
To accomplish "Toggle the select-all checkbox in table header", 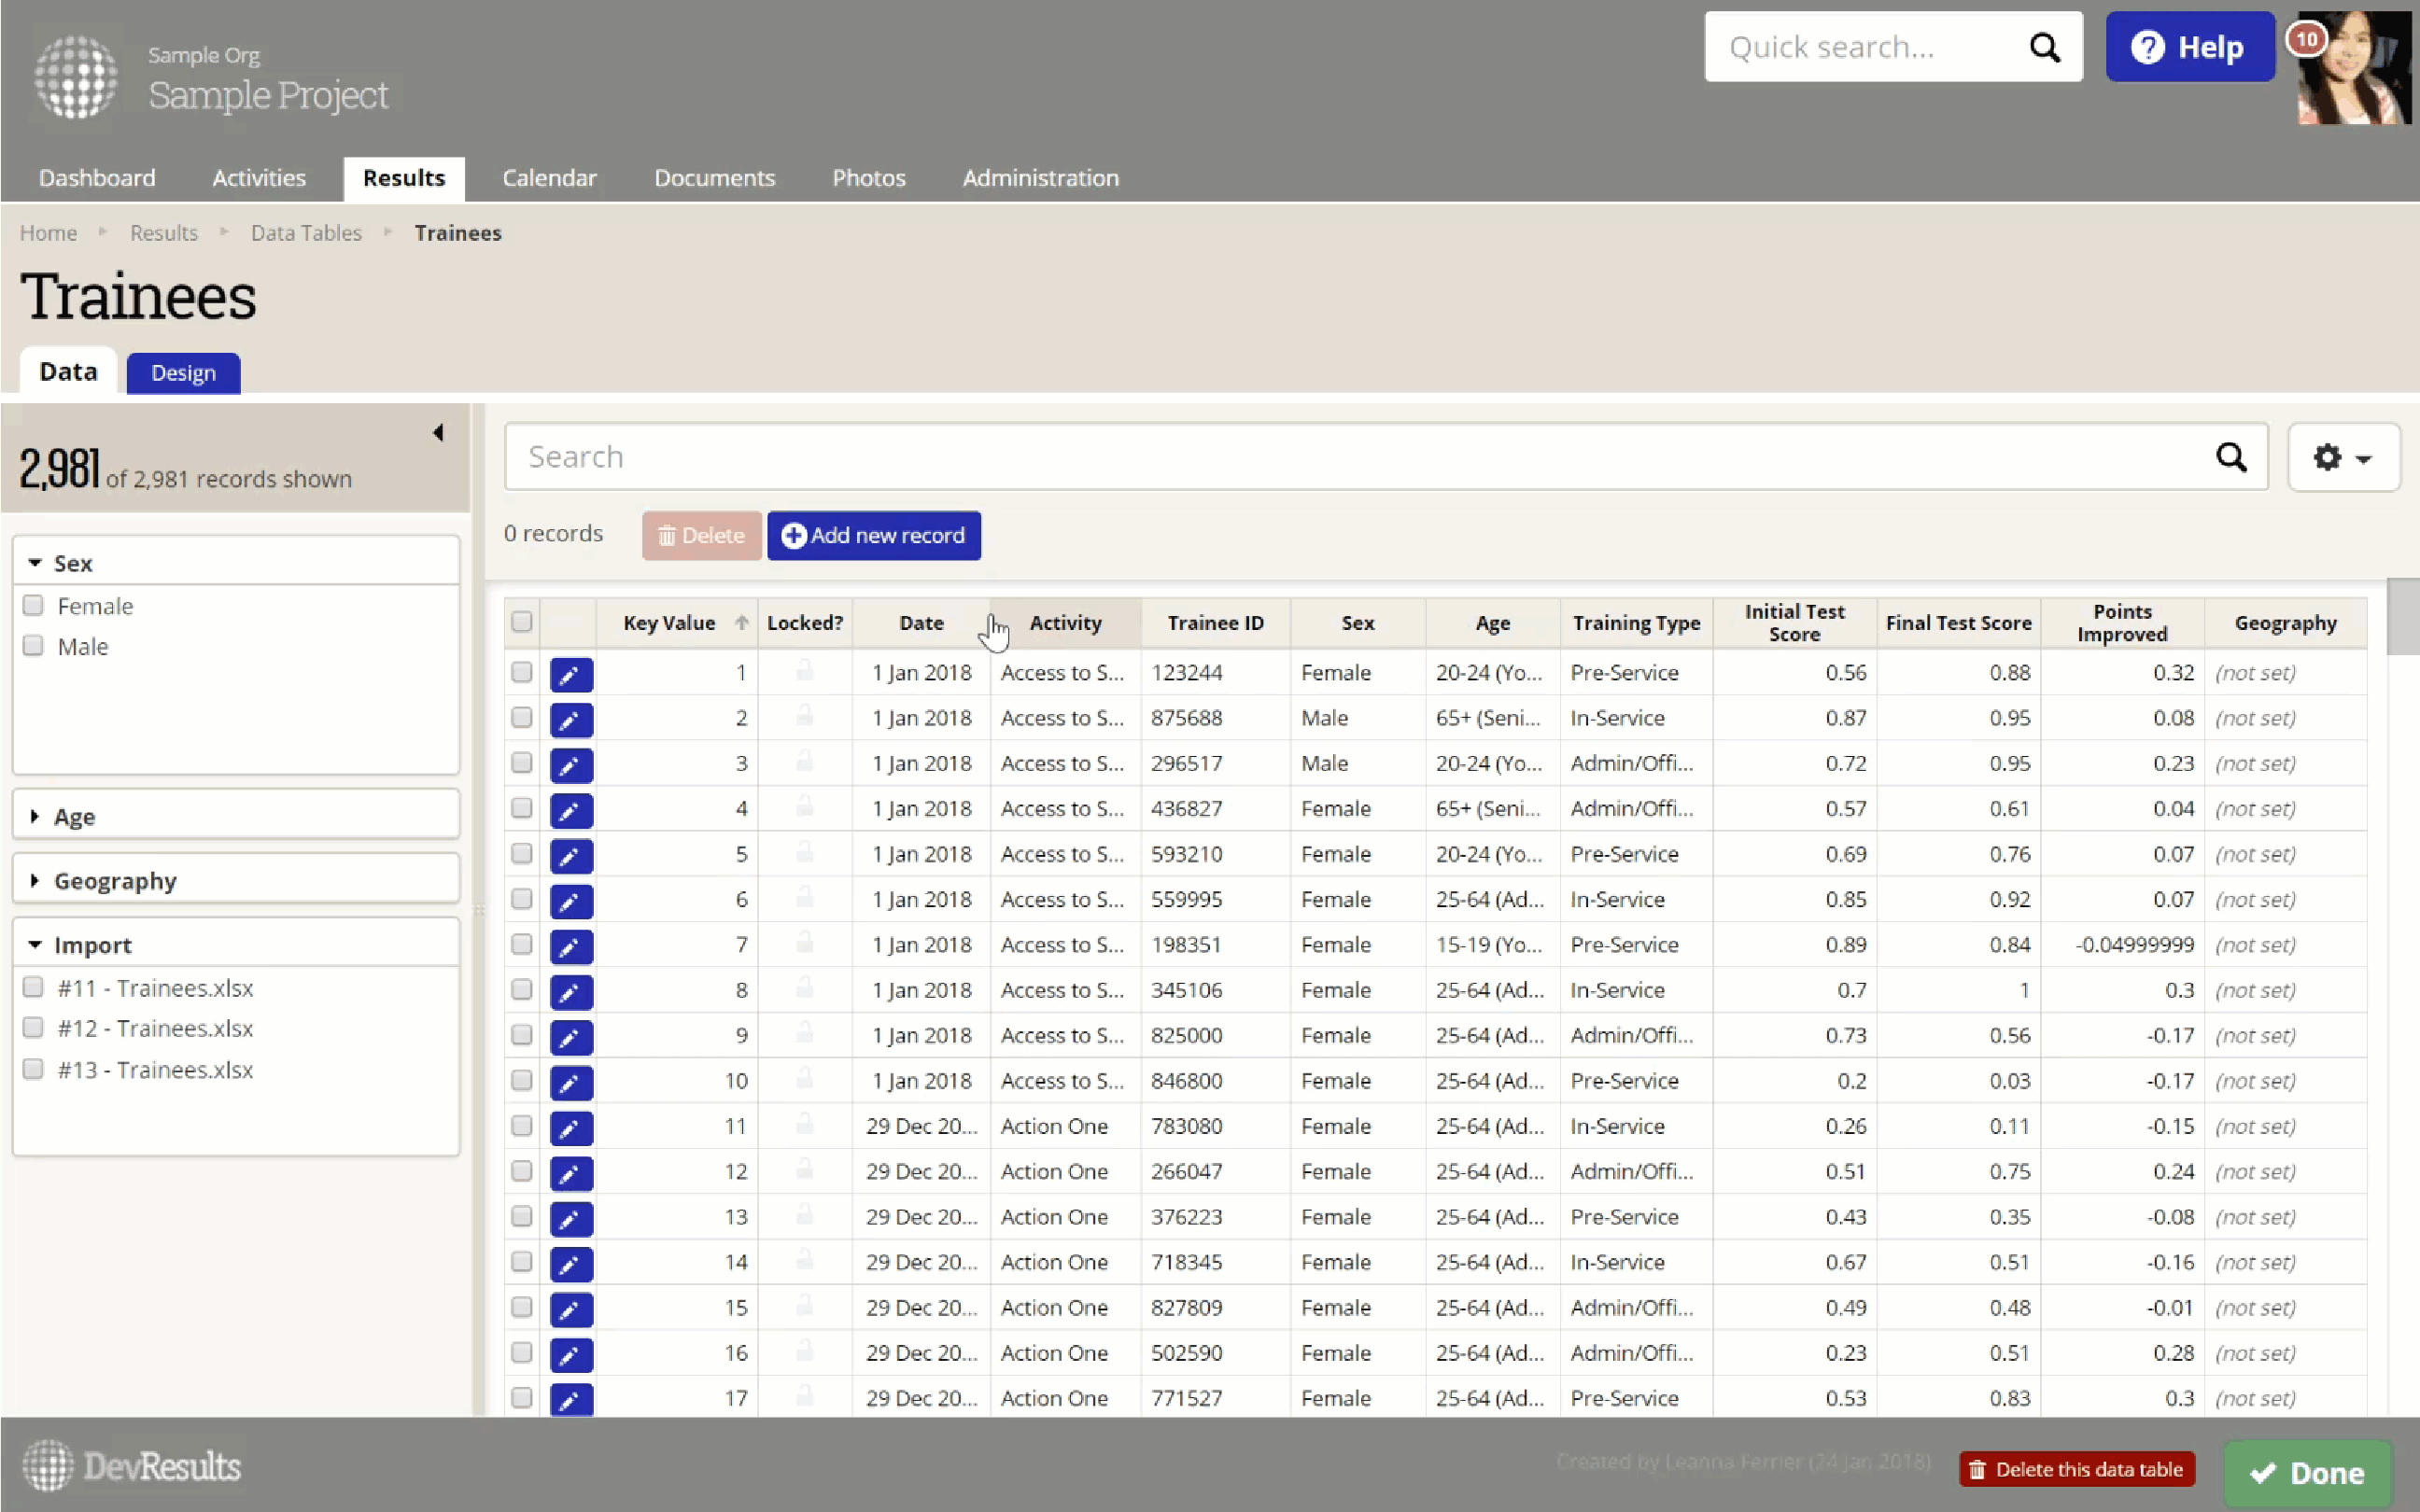I will coord(521,622).
